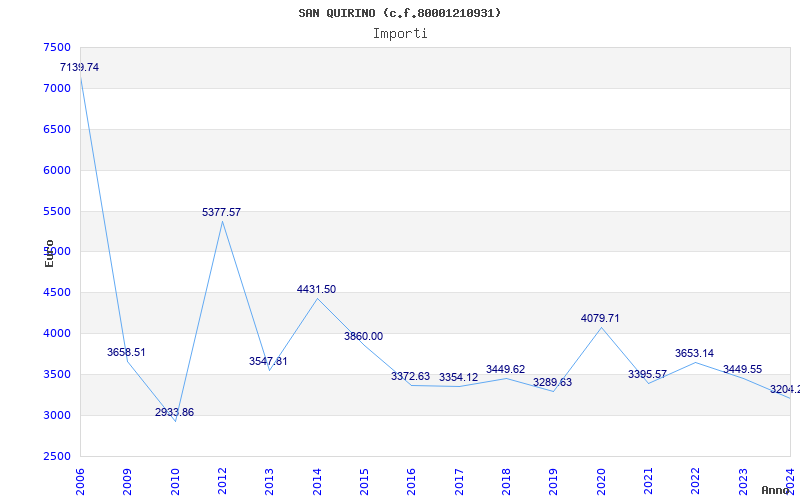Click the 2010 x-axis year label

pyautogui.click(x=175, y=482)
